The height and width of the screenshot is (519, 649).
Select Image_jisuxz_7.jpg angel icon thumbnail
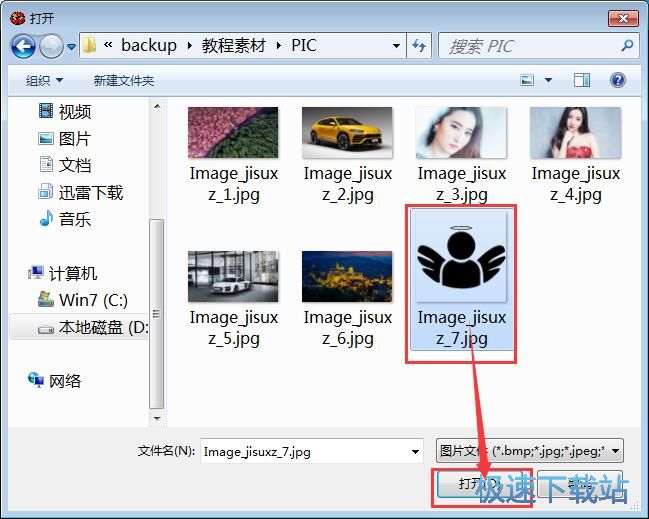(x=461, y=257)
